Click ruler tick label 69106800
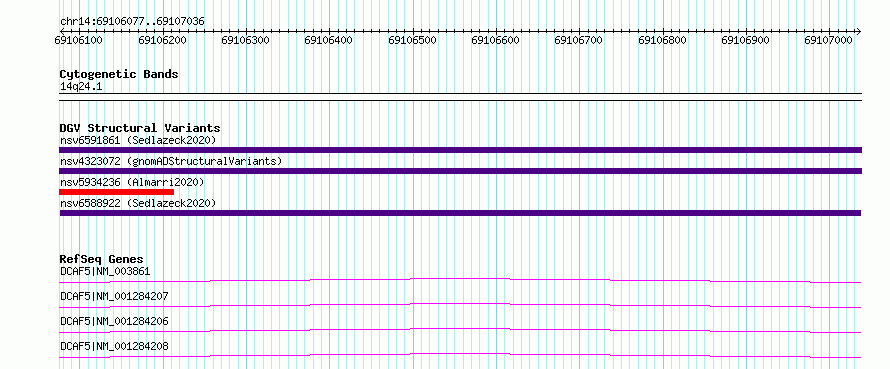Image resolution: width=890 pixels, height=369 pixels. coord(662,40)
